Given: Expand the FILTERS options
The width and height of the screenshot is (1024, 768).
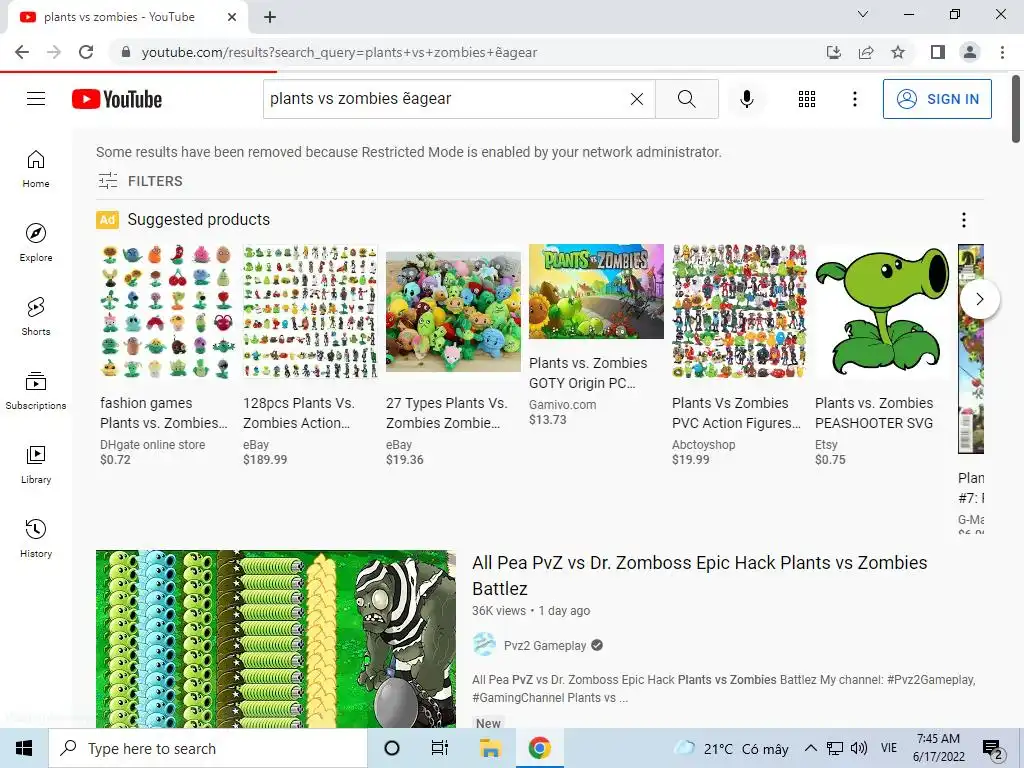Looking at the screenshot, I should 140,181.
